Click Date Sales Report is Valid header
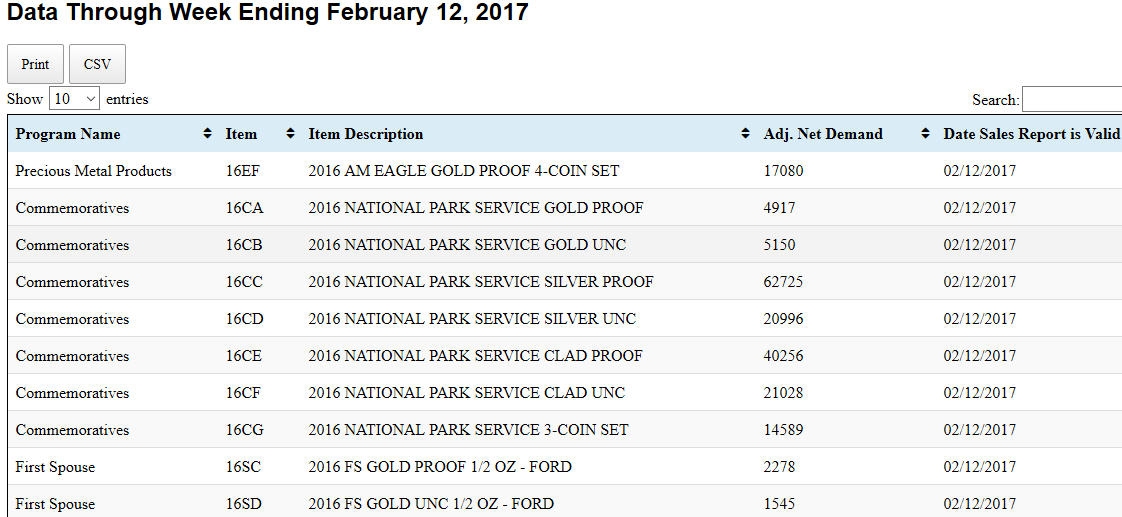The image size is (1122, 517). [1030, 134]
